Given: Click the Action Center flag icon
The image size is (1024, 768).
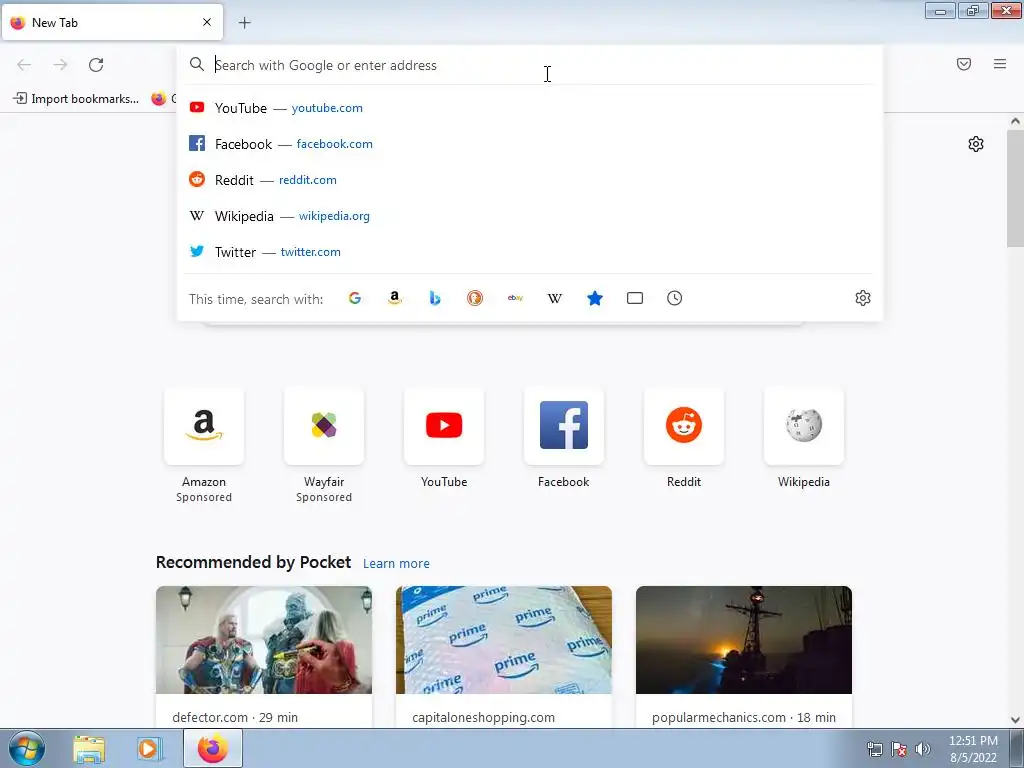Looking at the screenshot, I should point(899,749).
